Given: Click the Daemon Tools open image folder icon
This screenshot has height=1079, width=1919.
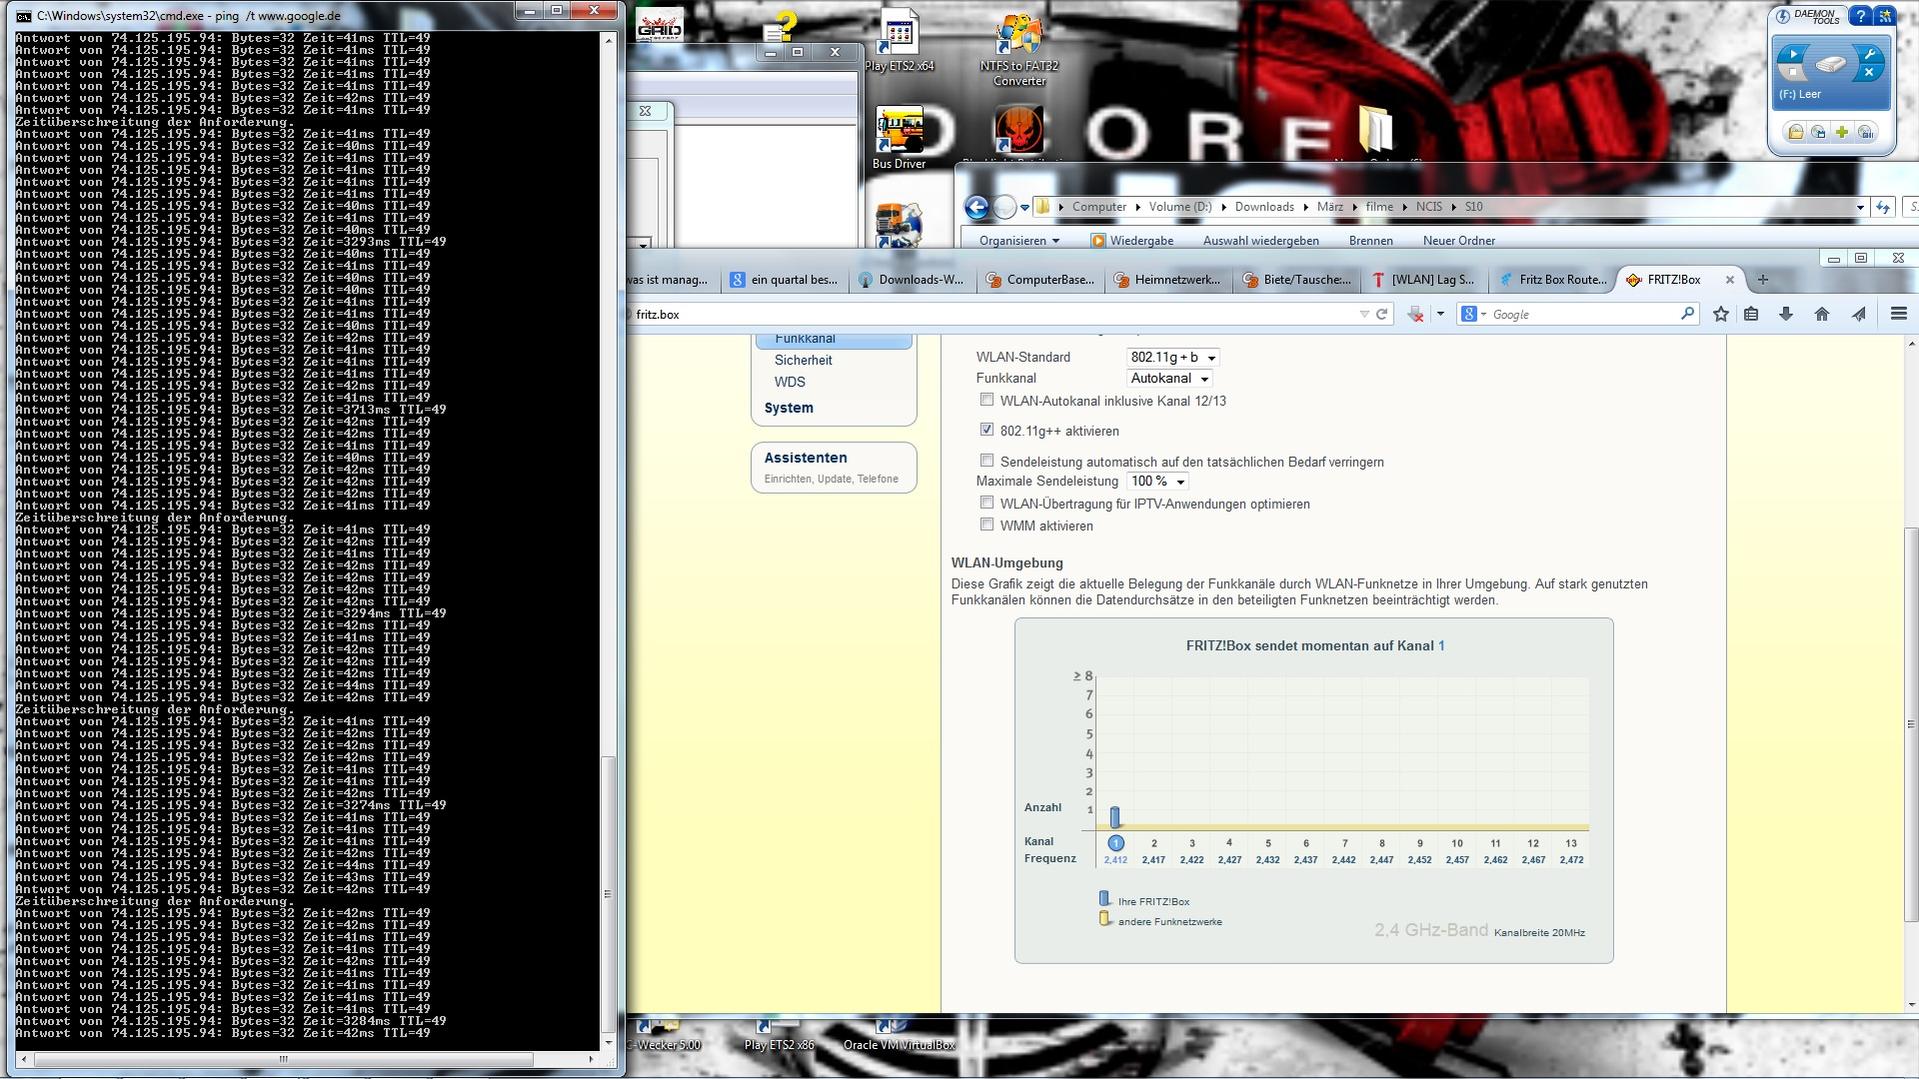Looking at the screenshot, I should point(1796,132).
